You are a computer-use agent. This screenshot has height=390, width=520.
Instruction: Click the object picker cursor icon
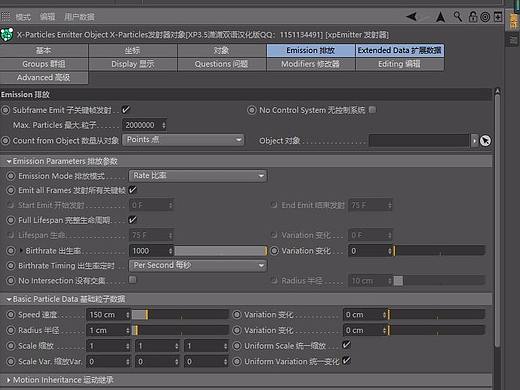[x=485, y=141]
